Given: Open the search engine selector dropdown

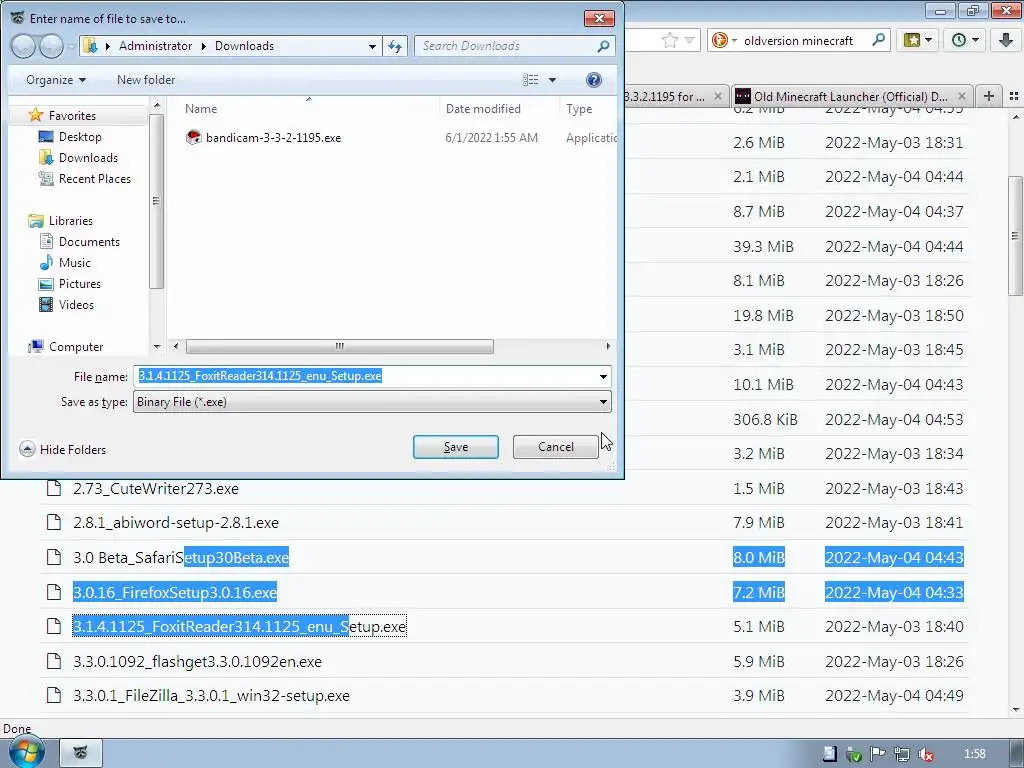Looking at the screenshot, I should coord(724,40).
